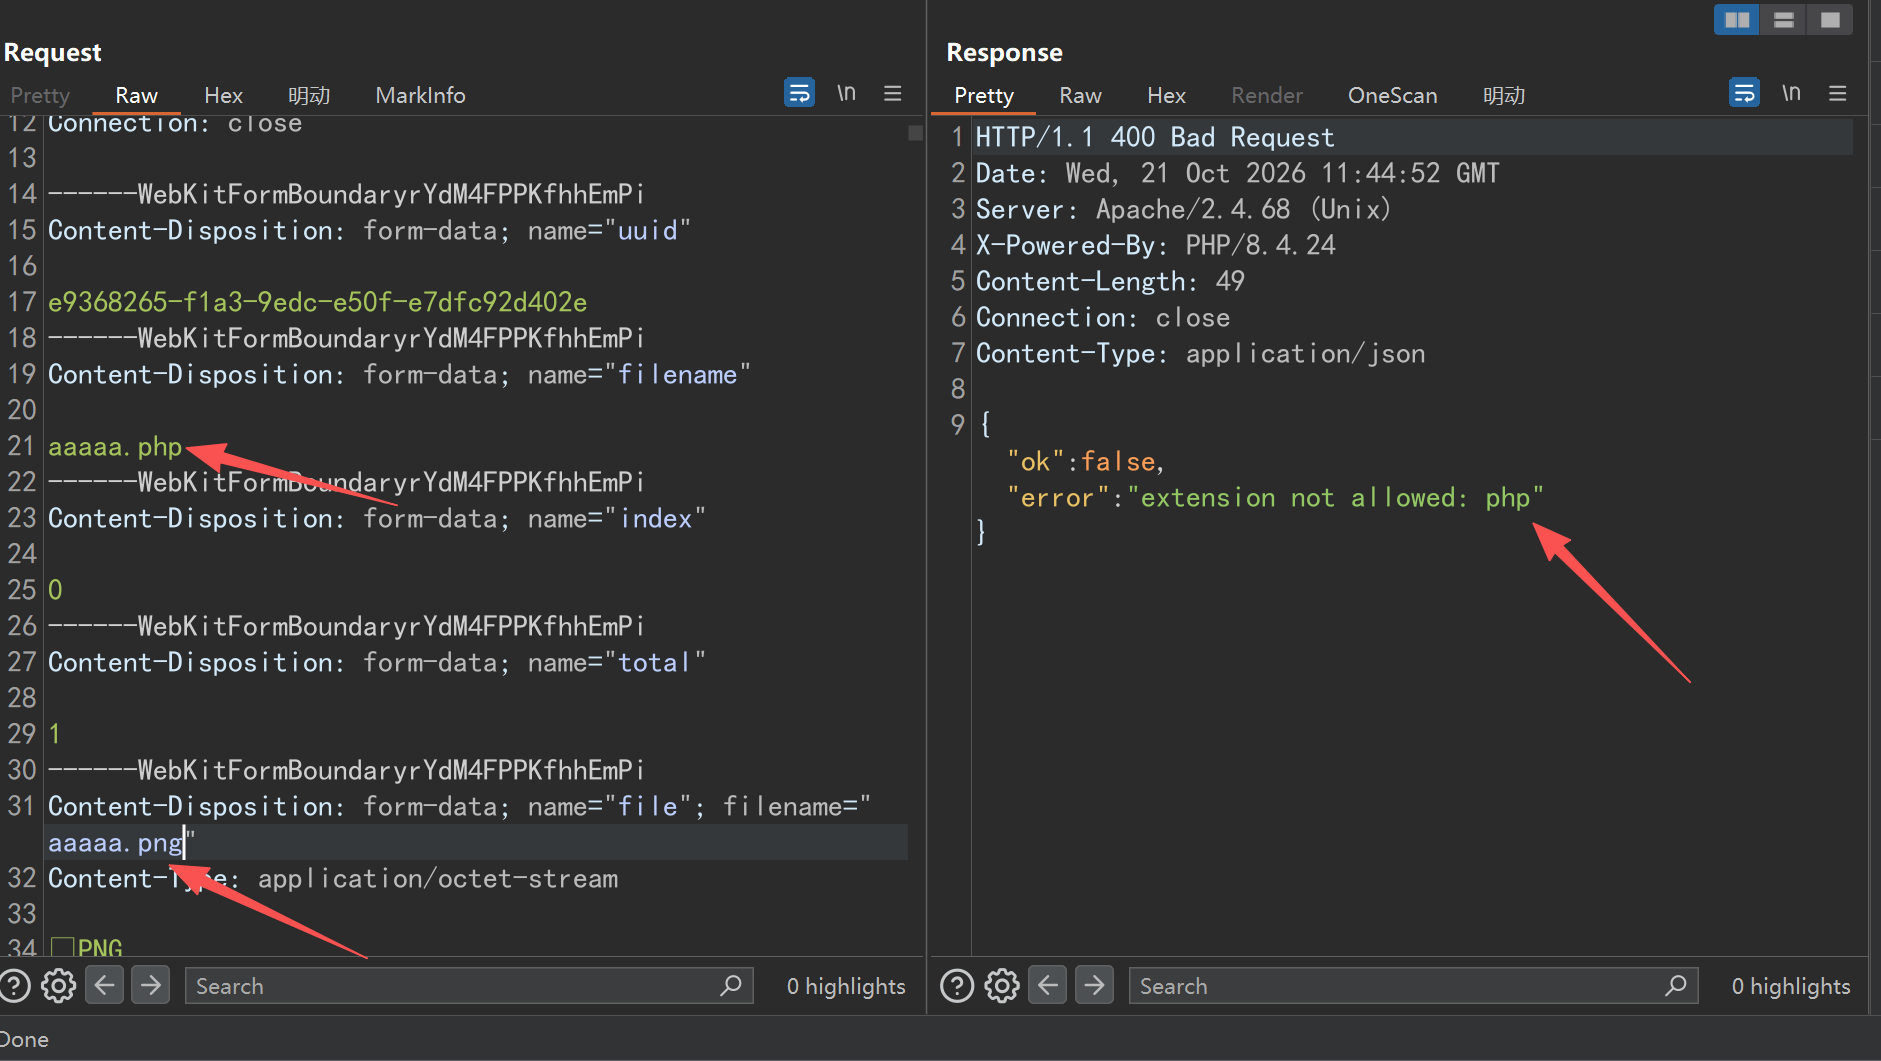Open Response search settings gear

pyautogui.click(x=1002, y=986)
